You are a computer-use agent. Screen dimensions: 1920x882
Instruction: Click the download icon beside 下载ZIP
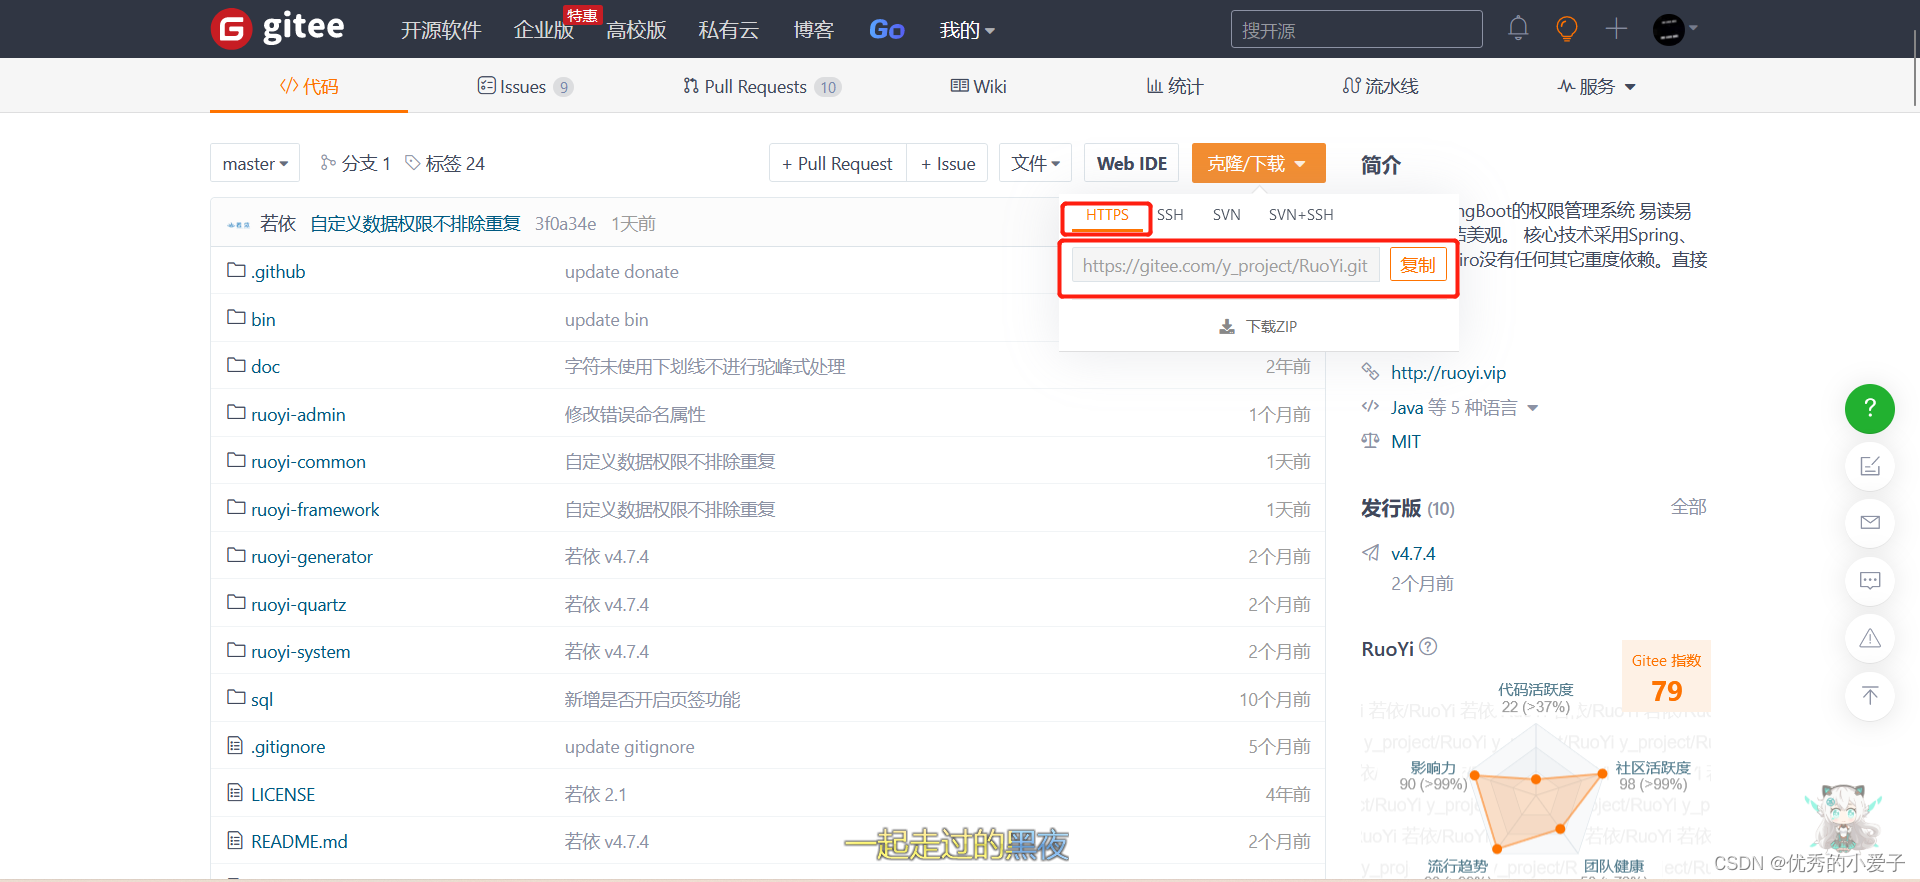1227,327
